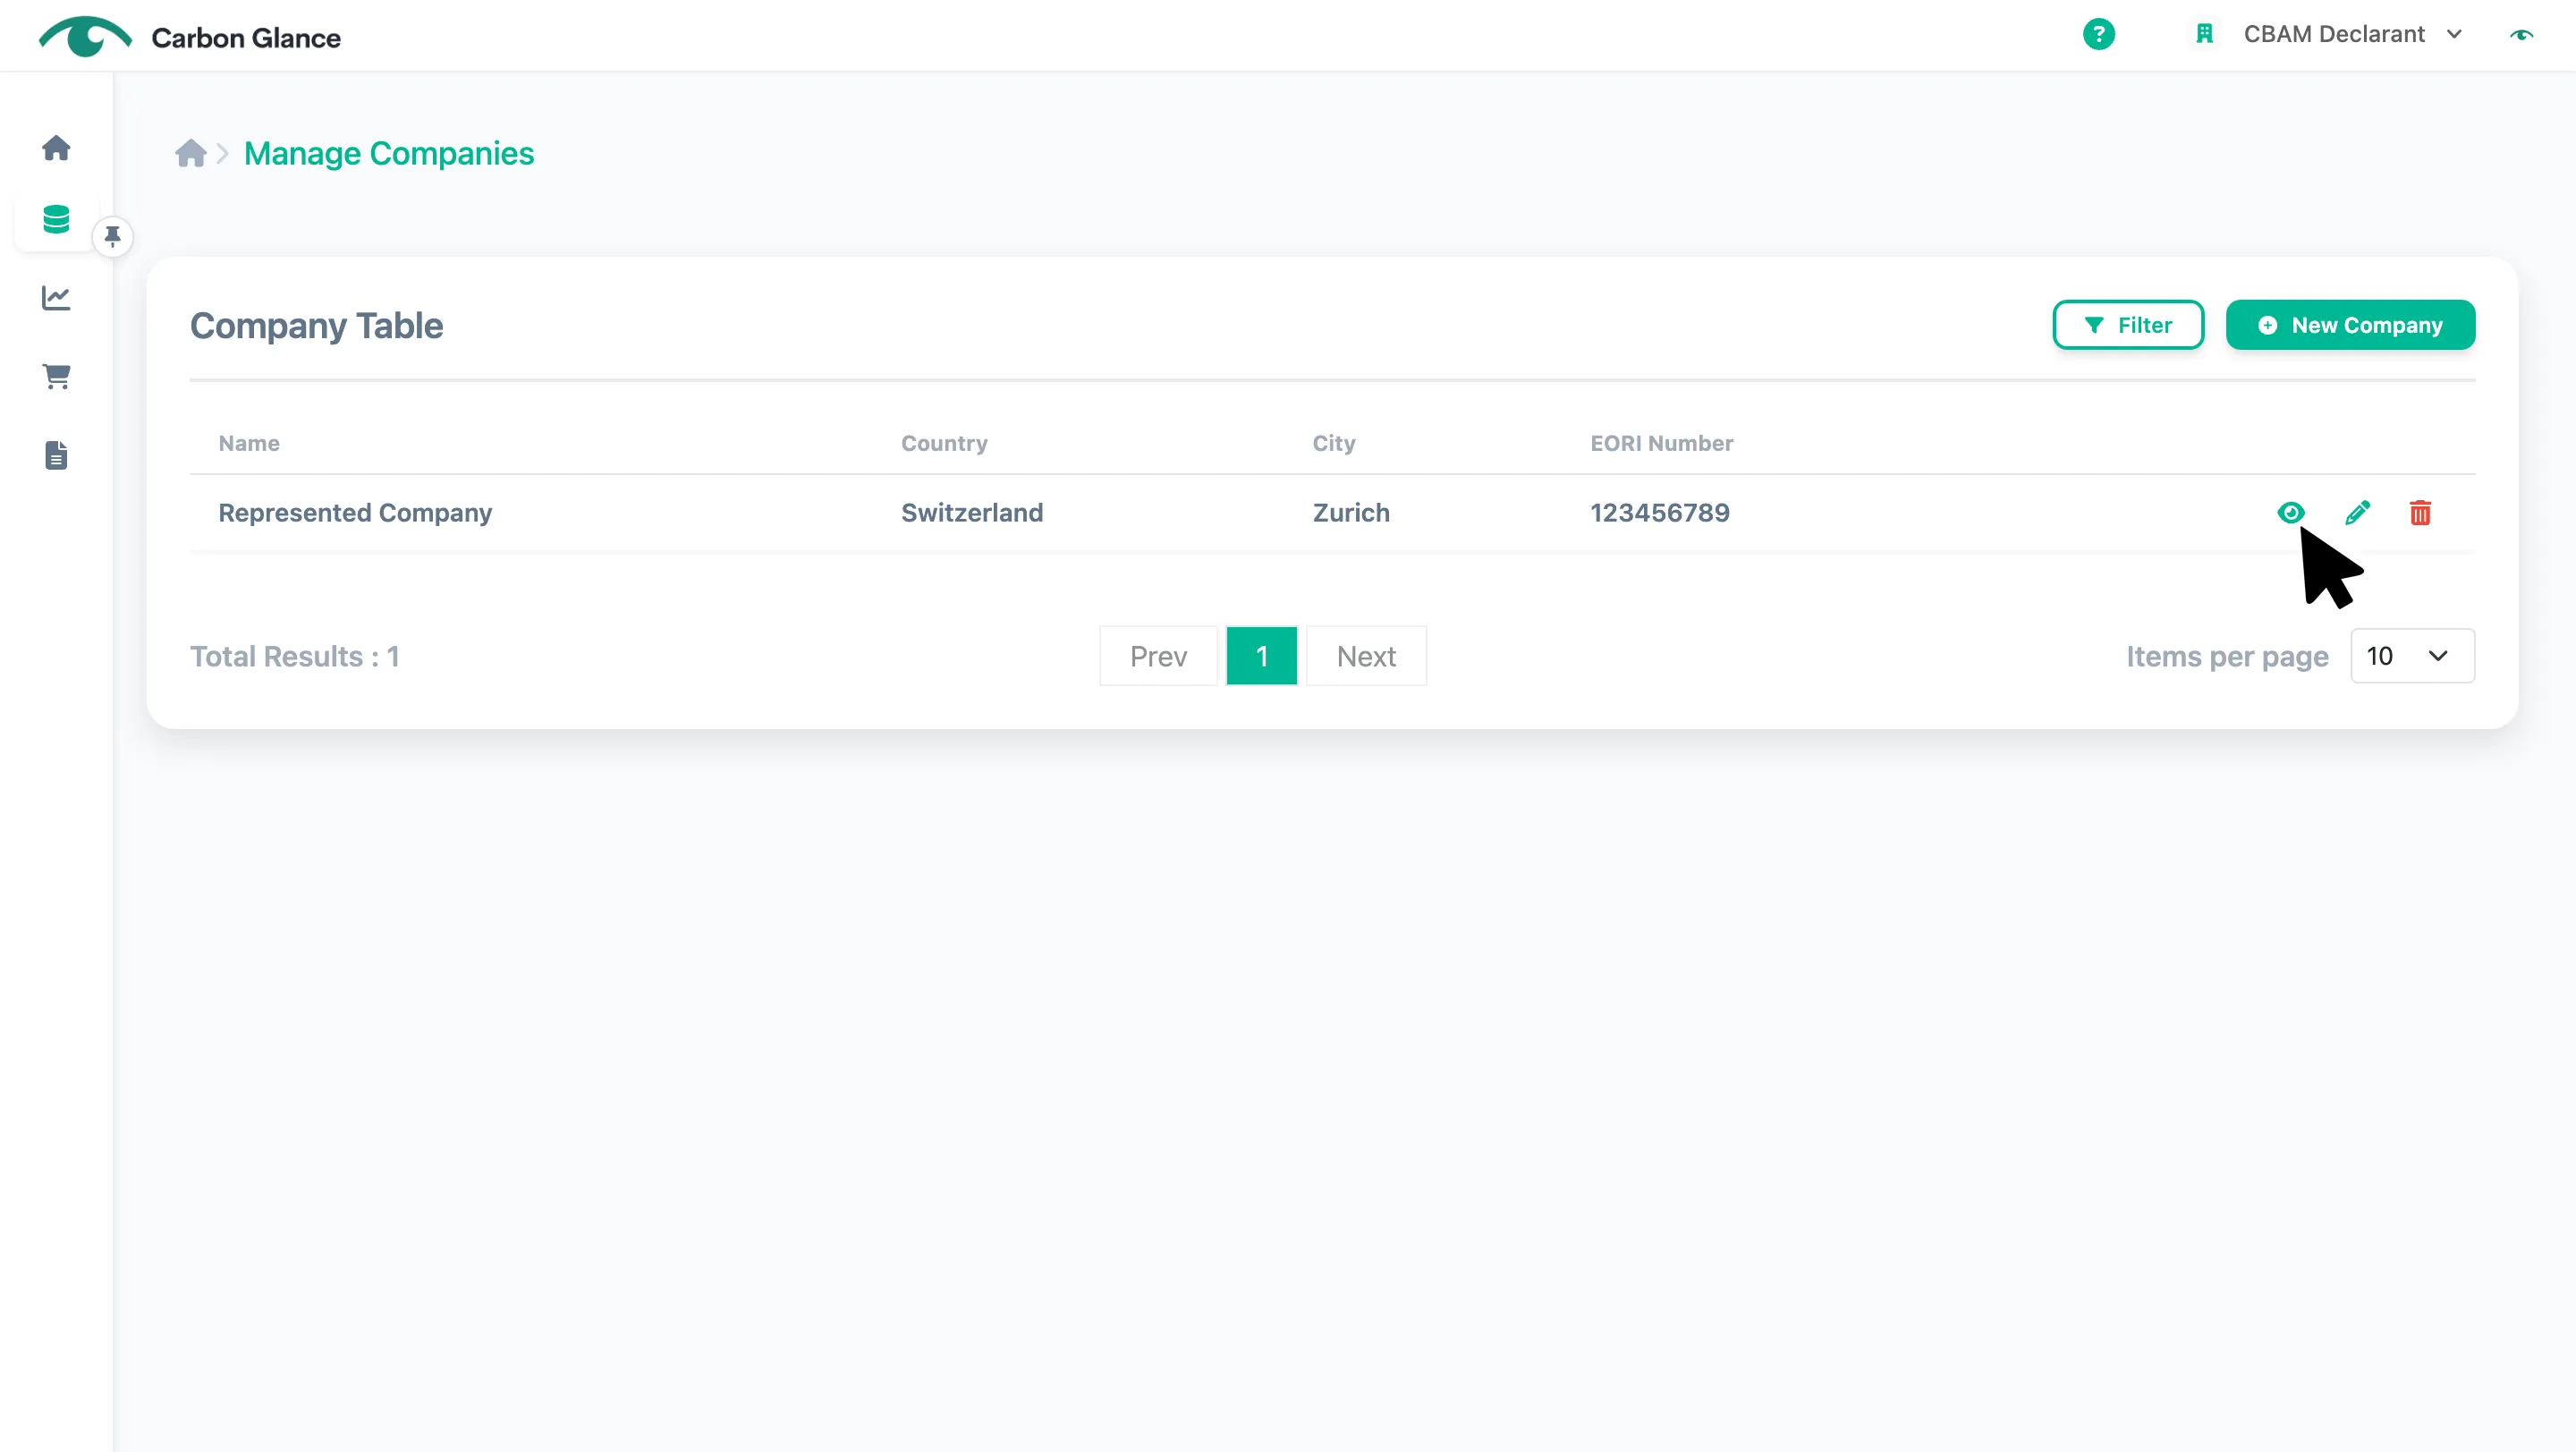Click the Switzerland cell

click(972, 513)
